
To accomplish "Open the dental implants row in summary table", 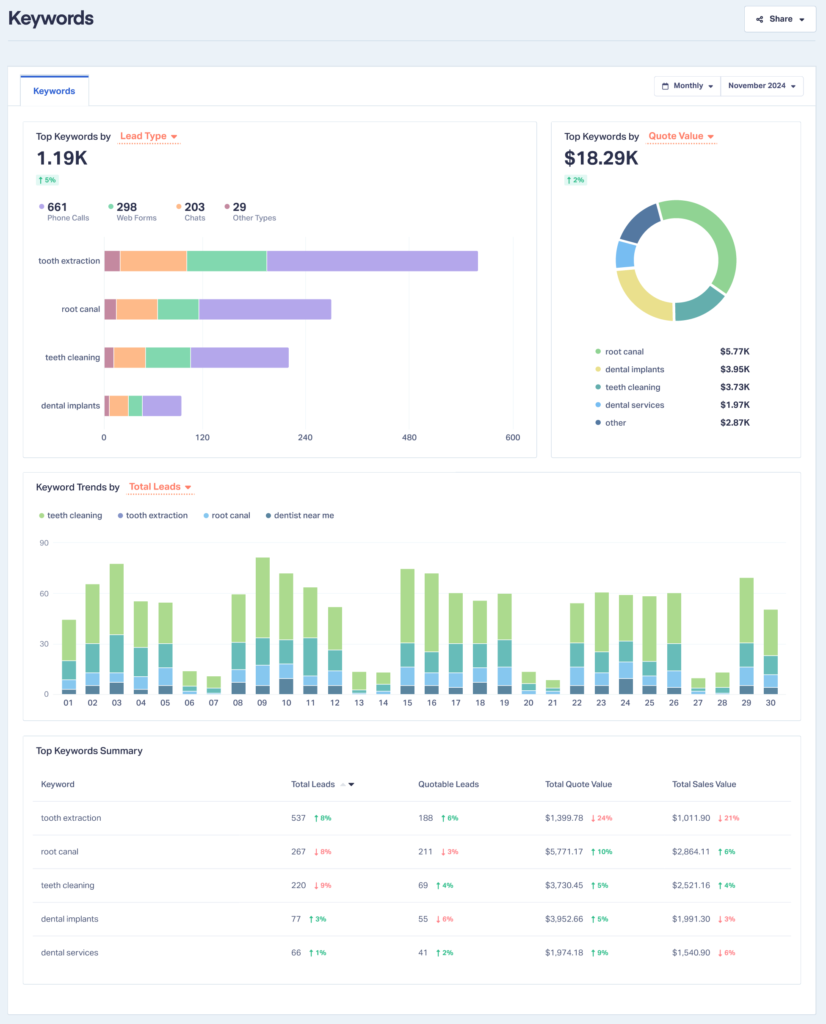I will click(x=412, y=920).
